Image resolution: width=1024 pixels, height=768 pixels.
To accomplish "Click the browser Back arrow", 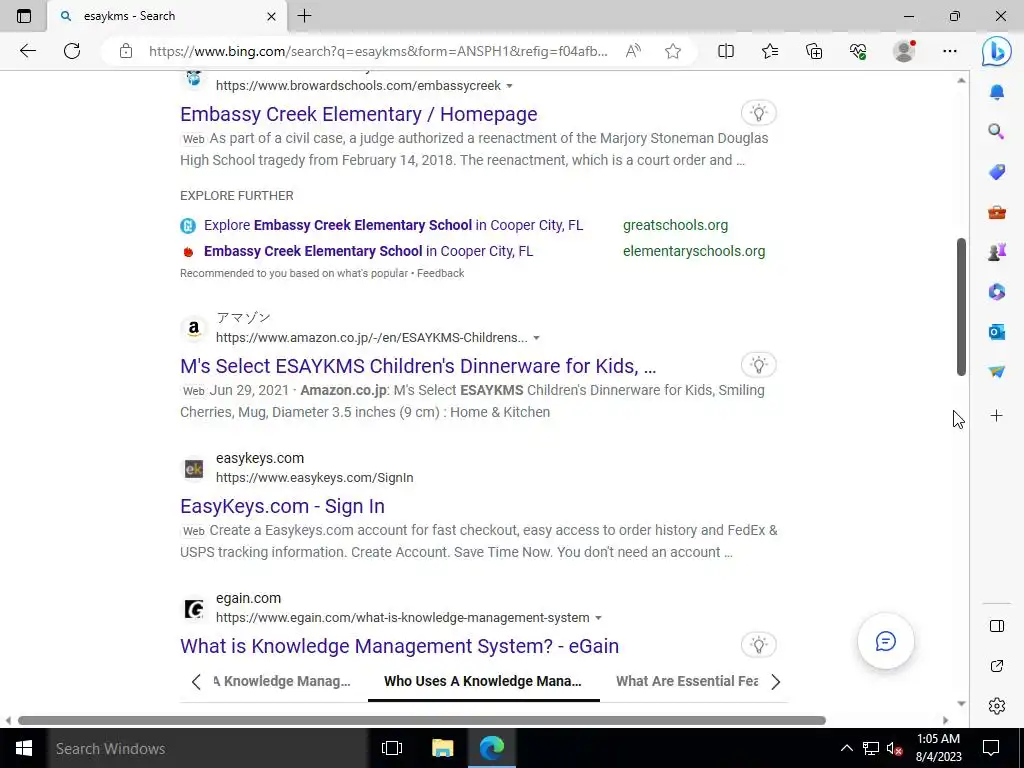I will point(27,51).
